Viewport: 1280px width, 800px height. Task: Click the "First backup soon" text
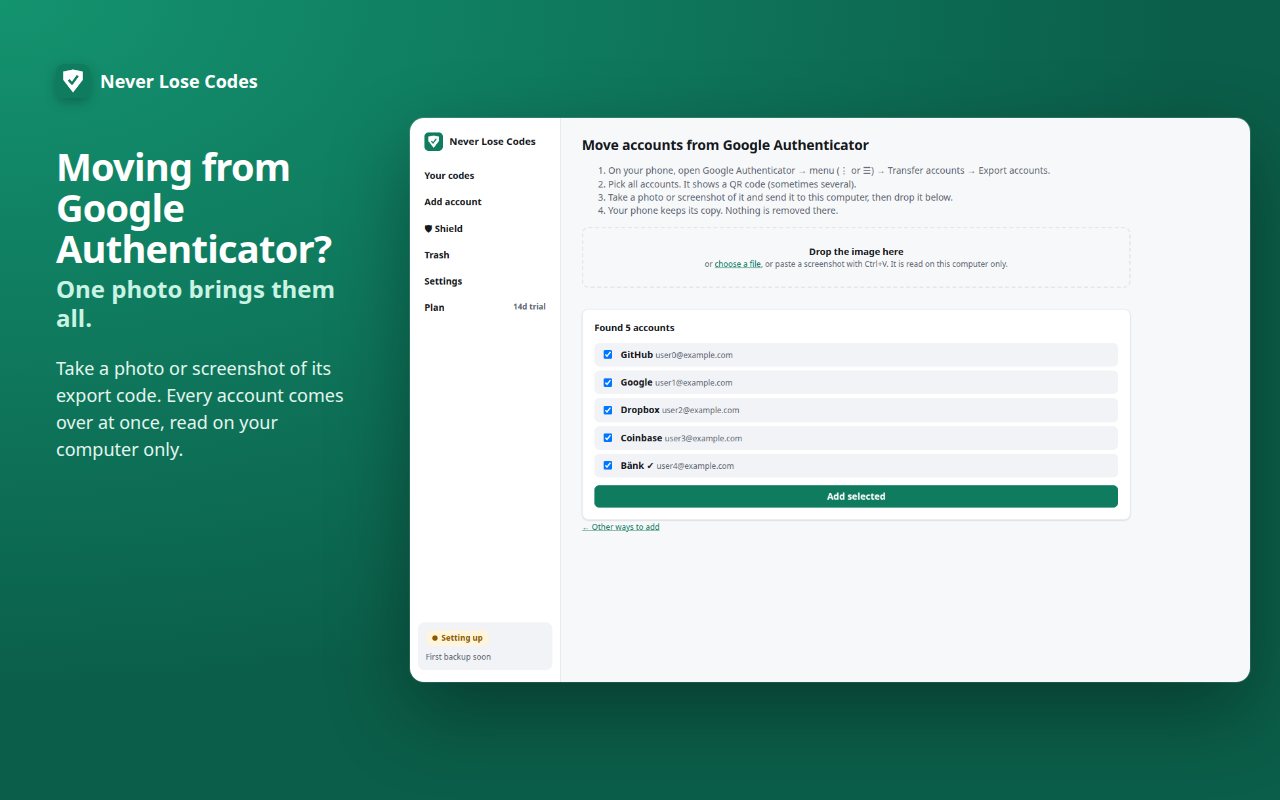click(458, 657)
